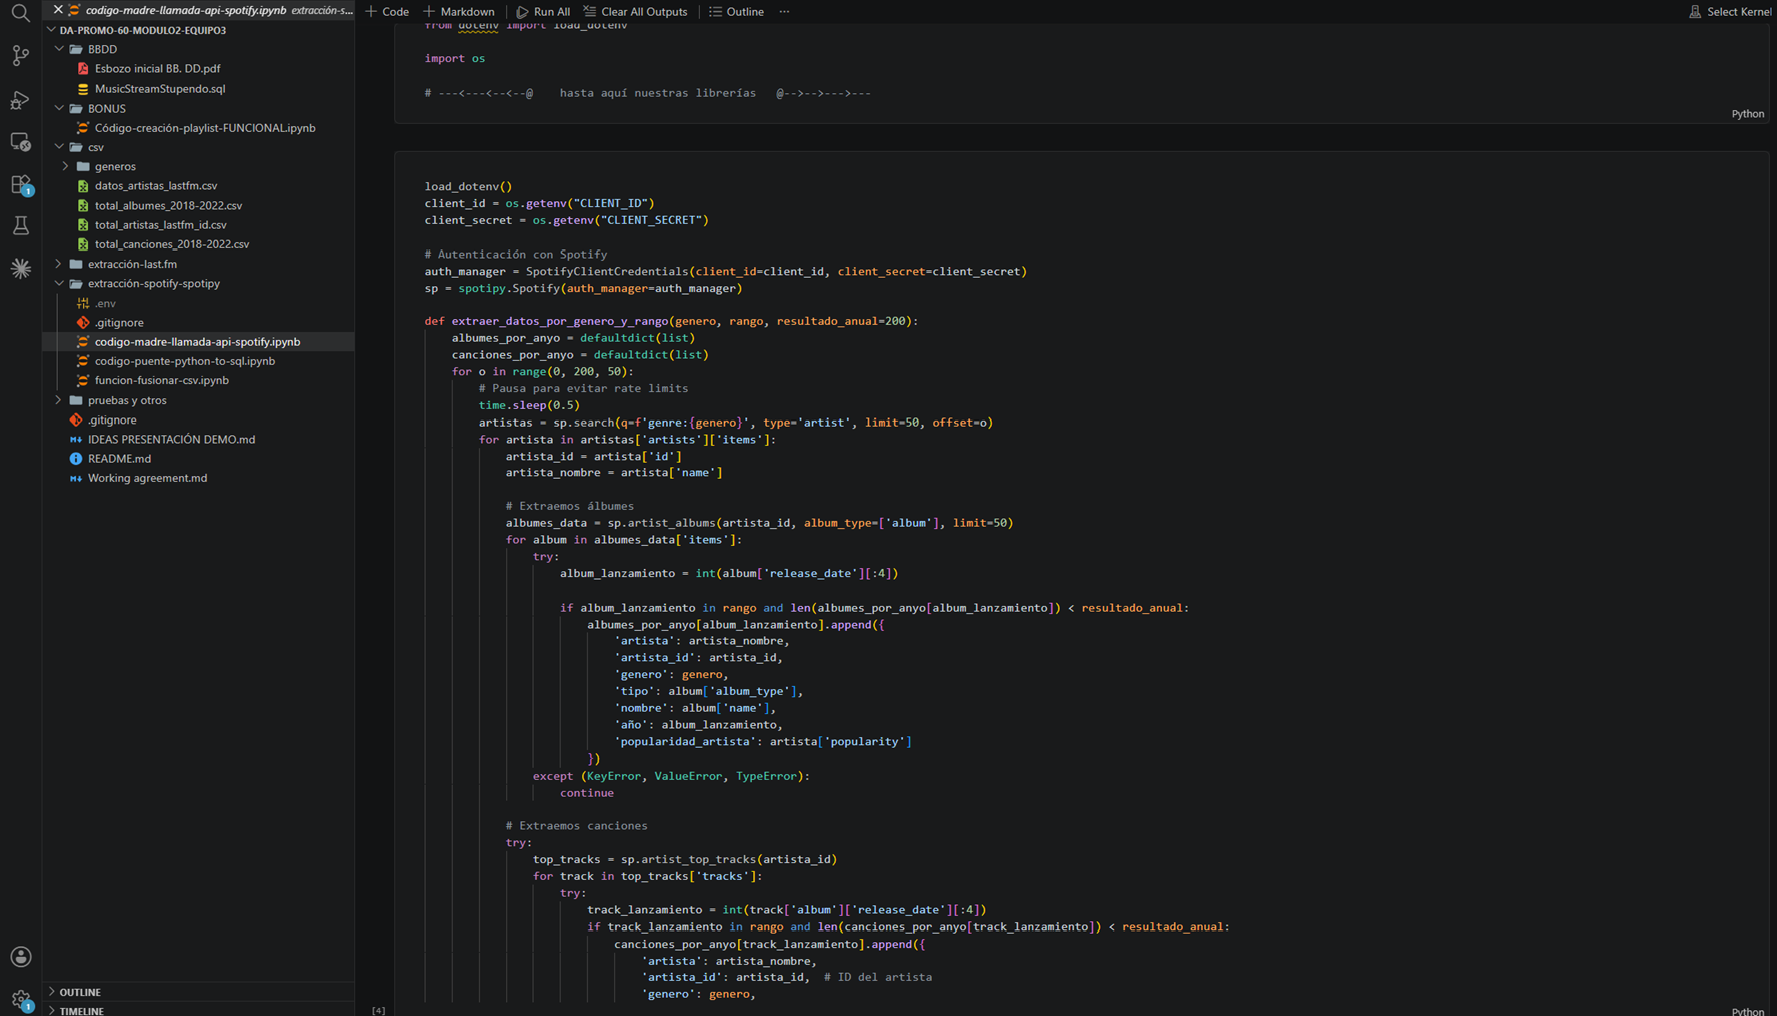The height and width of the screenshot is (1016, 1777).
Task: Open the Testing flask view
Action: [x=20, y=226]
